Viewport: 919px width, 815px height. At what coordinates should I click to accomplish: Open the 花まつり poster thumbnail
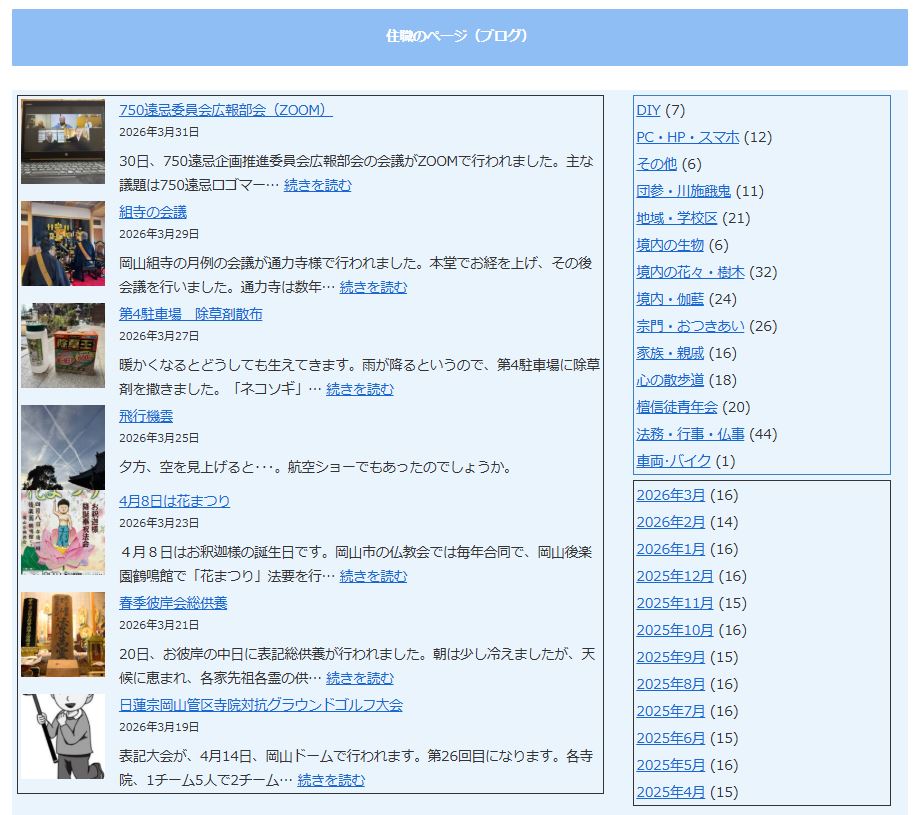click(62, 533)
